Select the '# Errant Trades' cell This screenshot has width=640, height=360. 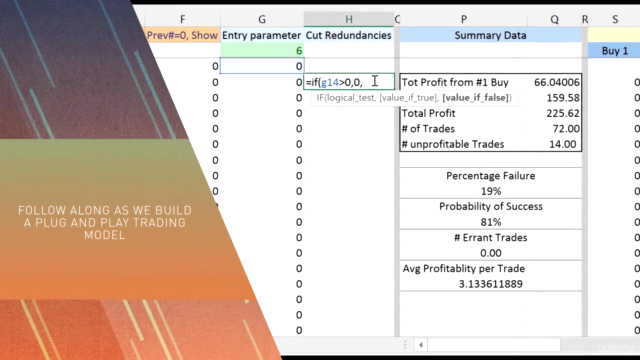[x=491, y=238]
